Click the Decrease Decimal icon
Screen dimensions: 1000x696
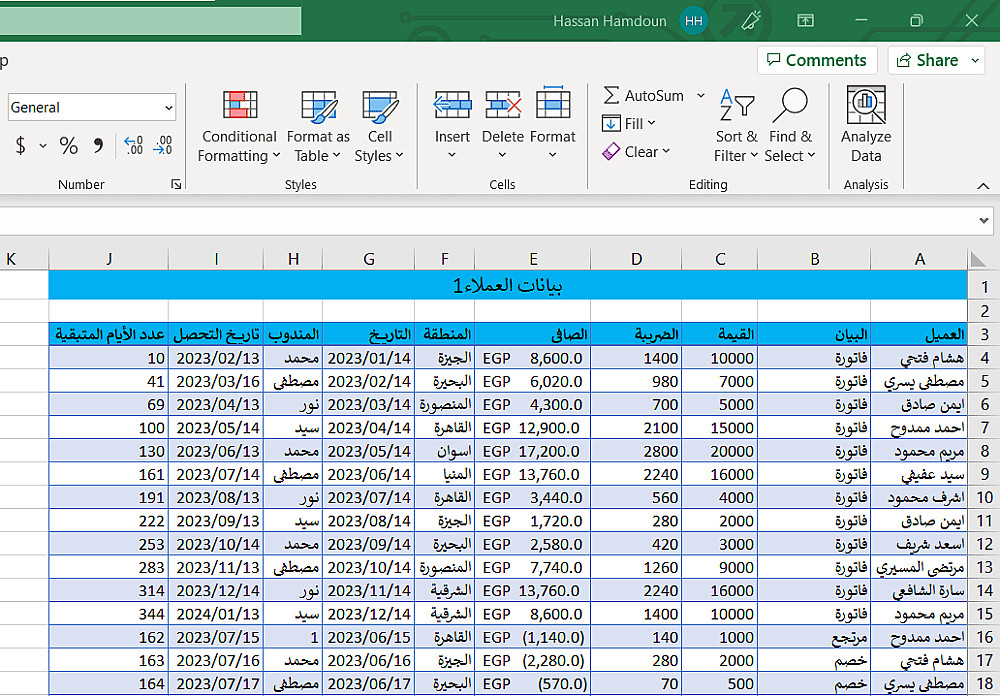point(162,146)
